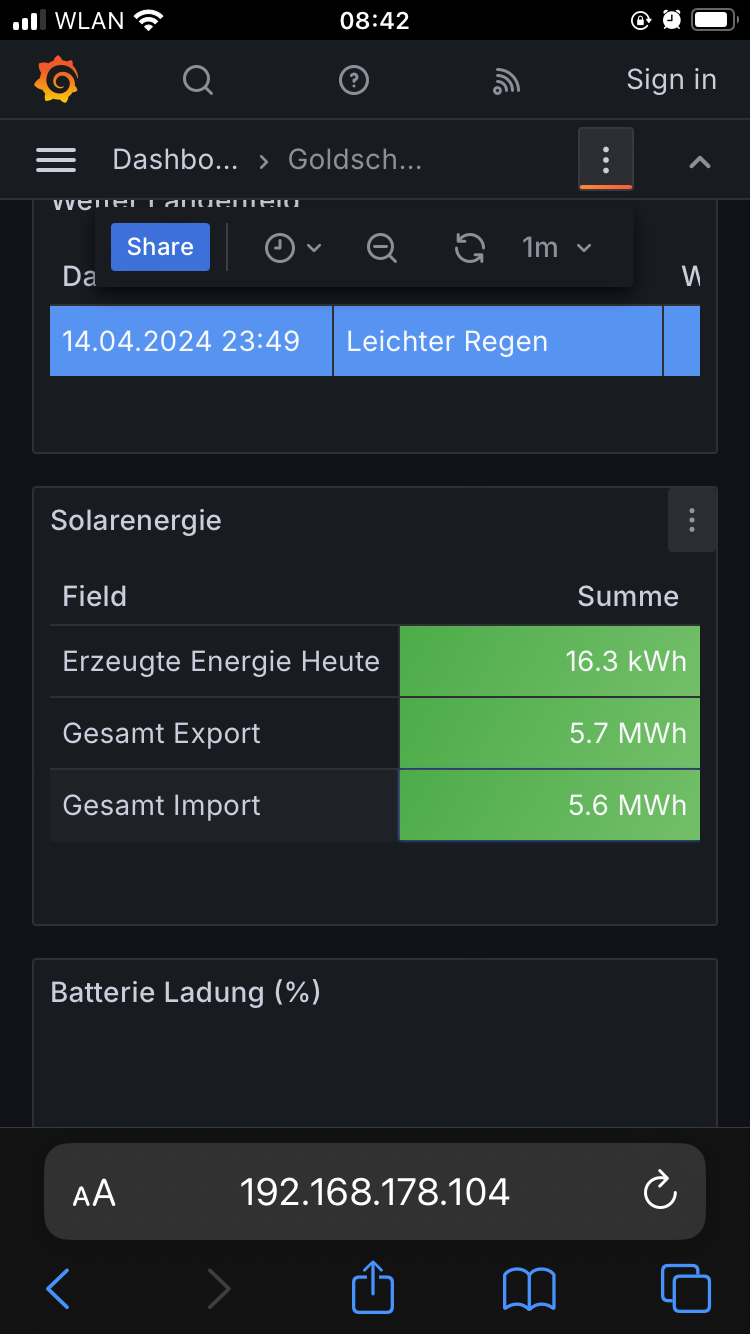Click the Share button
This screenshot has width=750, height=1334.
pyautogui.click(x=160, y=247)
